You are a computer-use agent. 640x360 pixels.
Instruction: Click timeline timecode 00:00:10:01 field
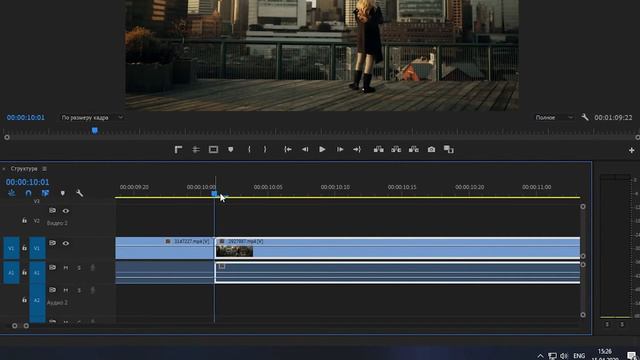click(x=27, y=182)
